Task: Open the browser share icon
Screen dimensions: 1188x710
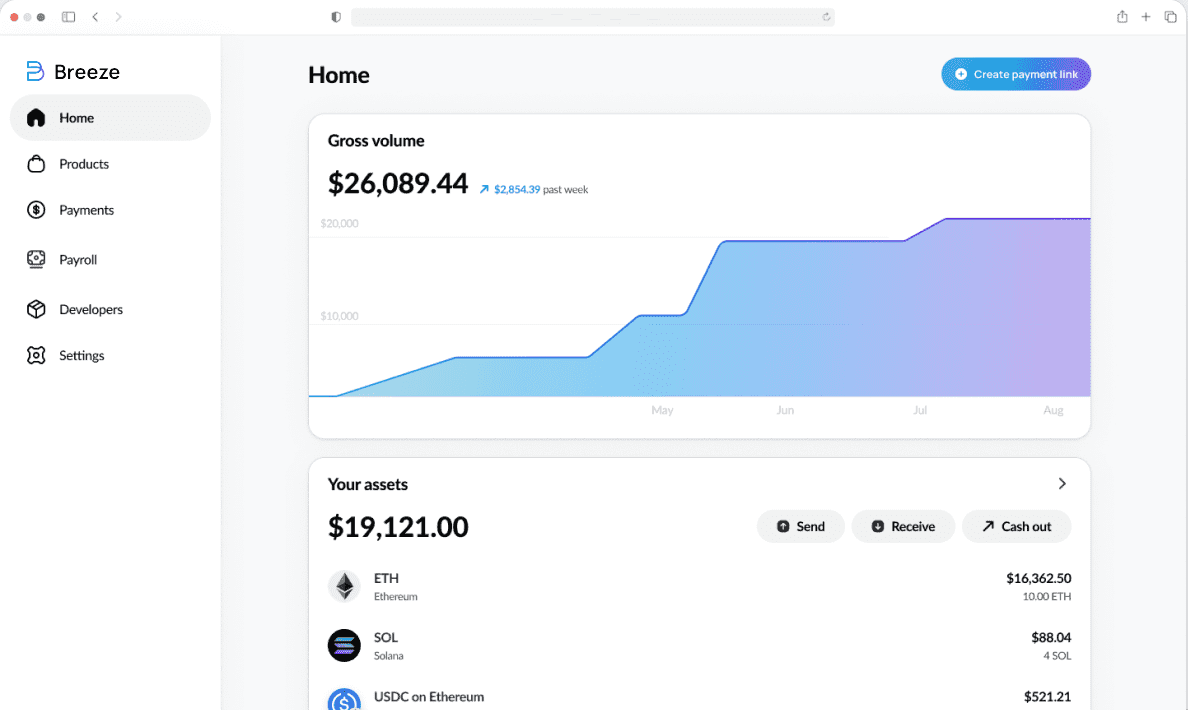Action: 1122,17
